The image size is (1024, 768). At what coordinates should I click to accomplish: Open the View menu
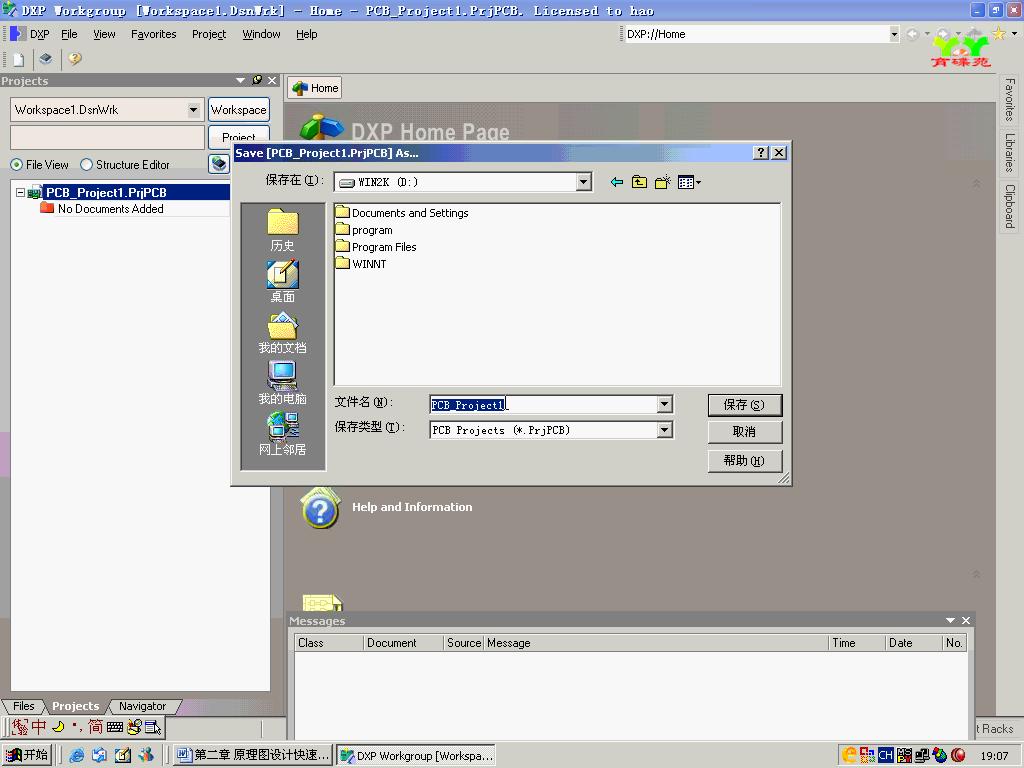(104, 34)
